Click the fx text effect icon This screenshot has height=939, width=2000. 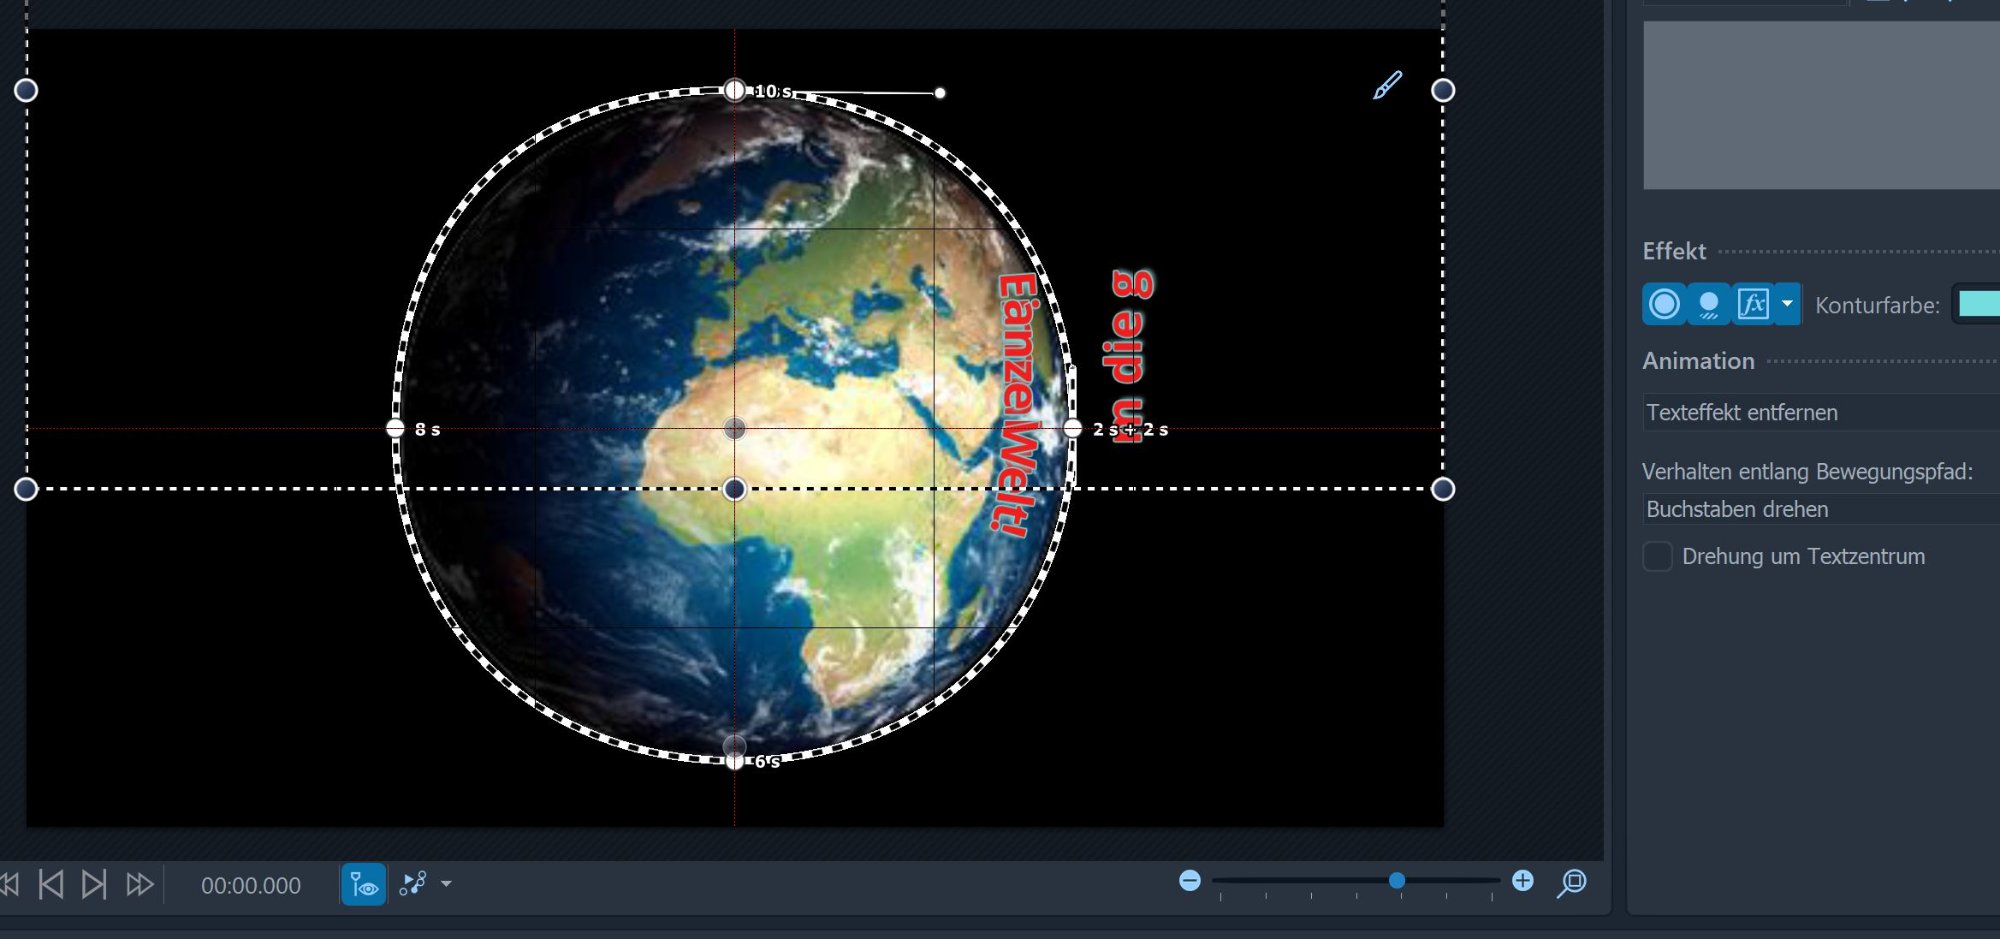point(1752,304)
